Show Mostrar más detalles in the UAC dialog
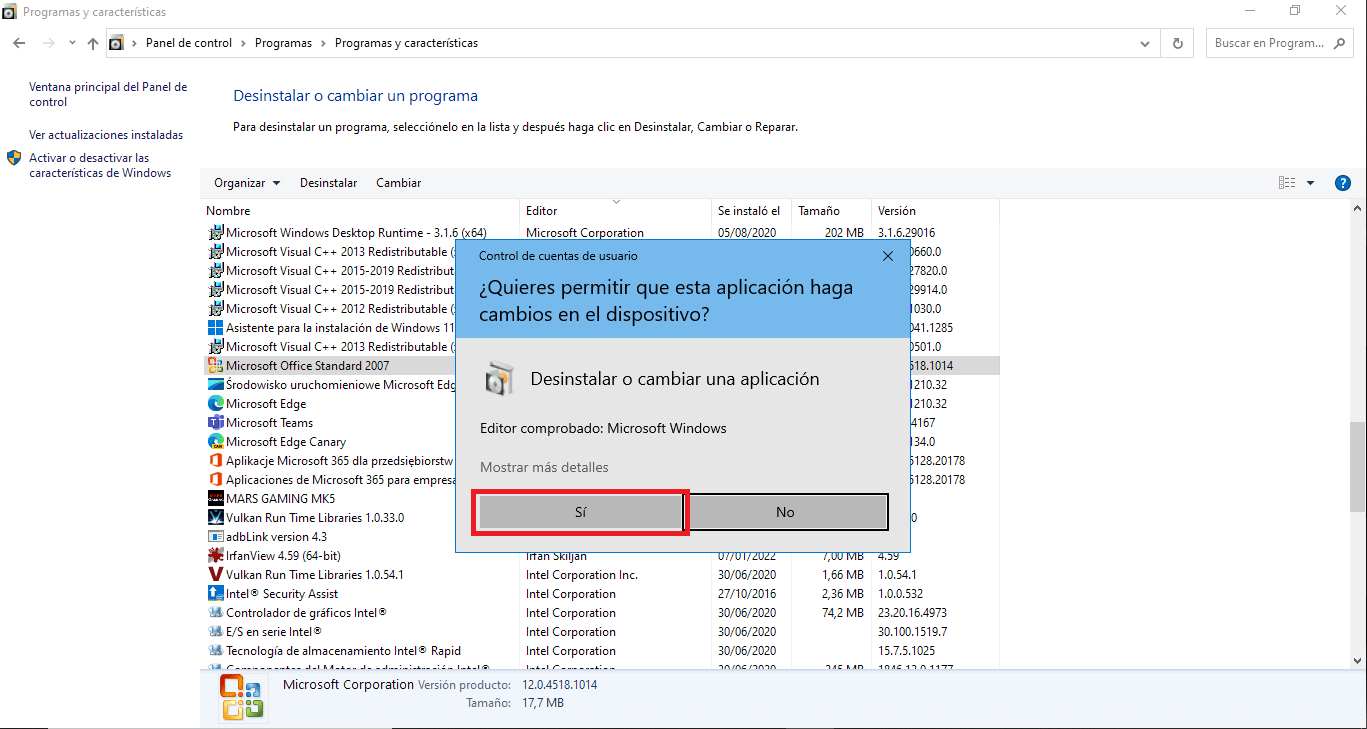1367x729 pixels. click(544, 467)
